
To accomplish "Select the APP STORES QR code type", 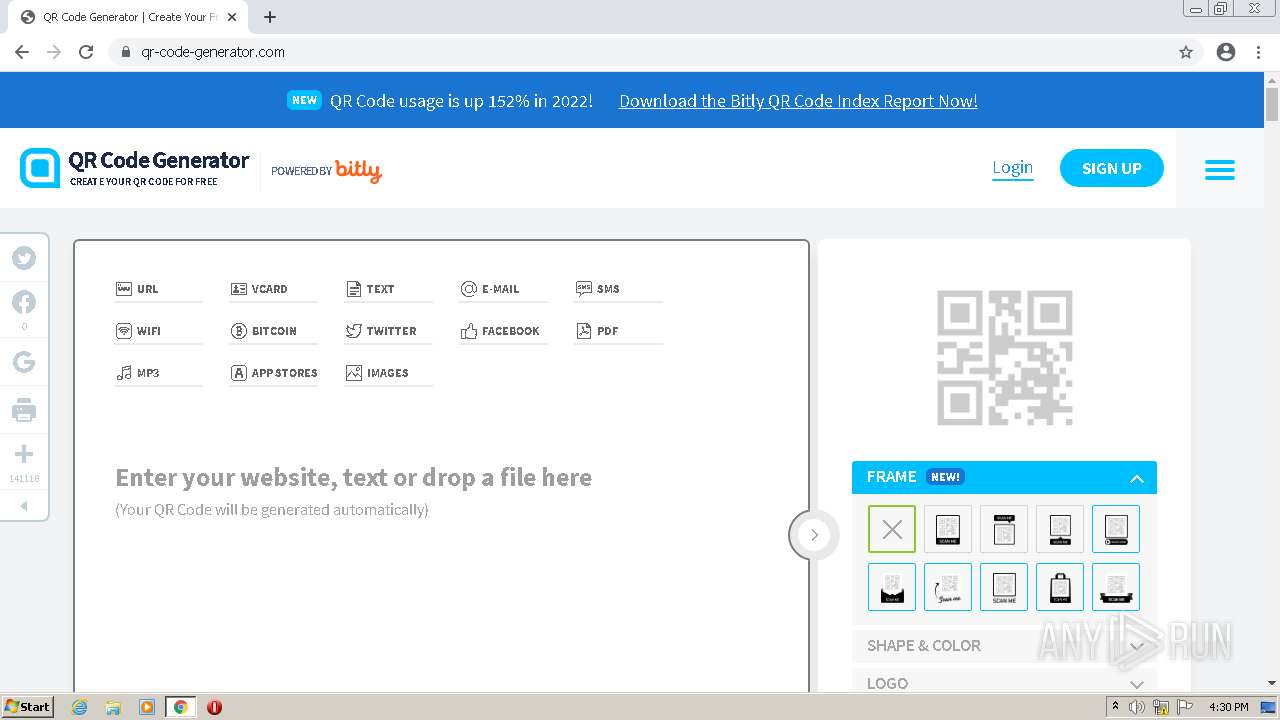I will pos(273,373).
